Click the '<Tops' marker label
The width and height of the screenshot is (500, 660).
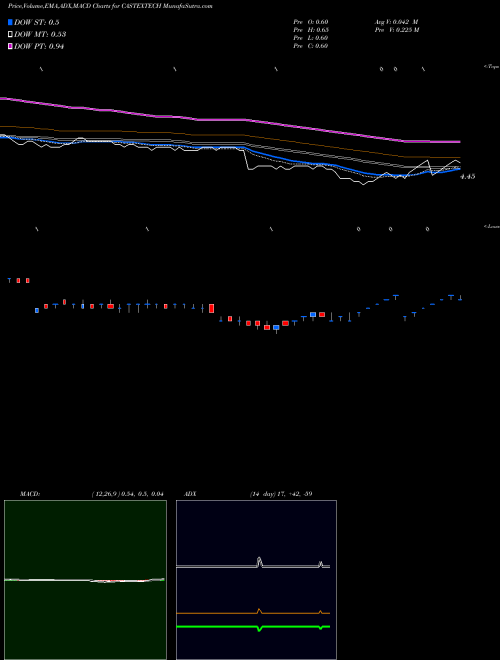492,67
